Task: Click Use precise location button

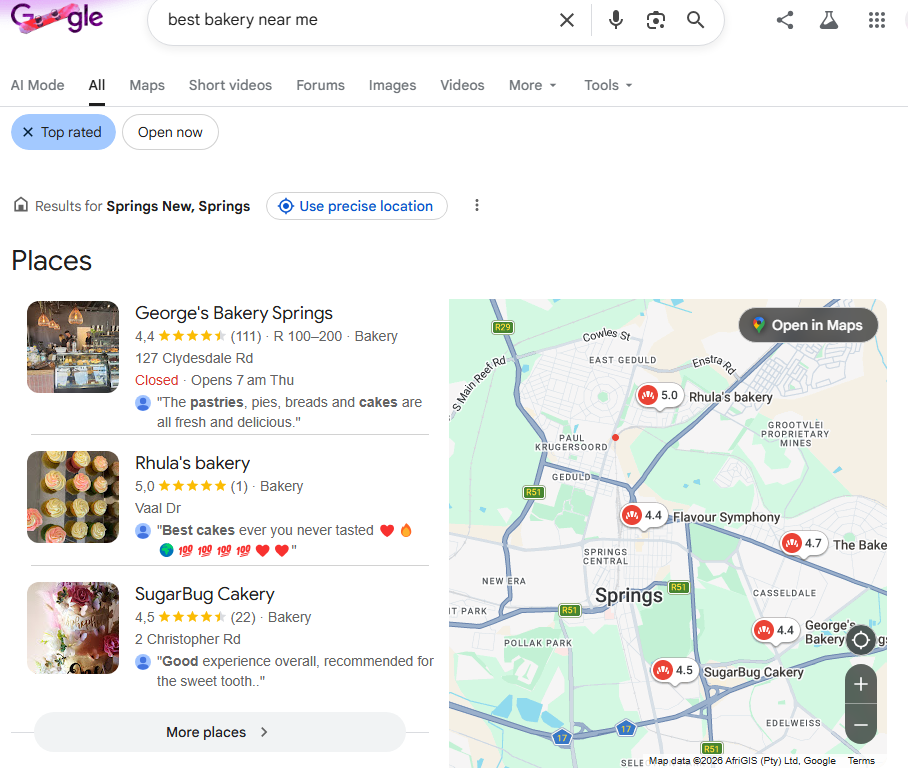Action: coord(357,206)
